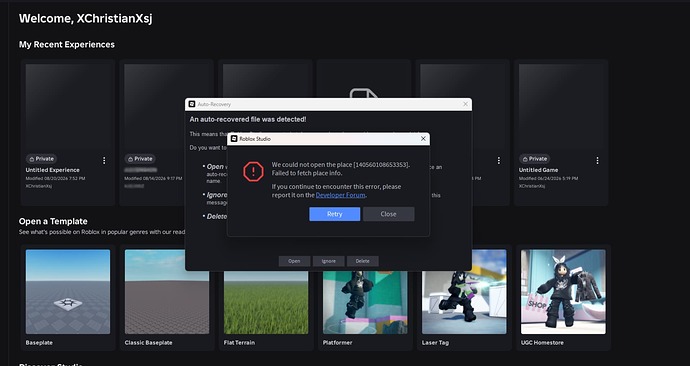Image resolution: width=690 pixels, height=366 pixels.
Task: Click the red error warning icon
Action: coord(253,172)
